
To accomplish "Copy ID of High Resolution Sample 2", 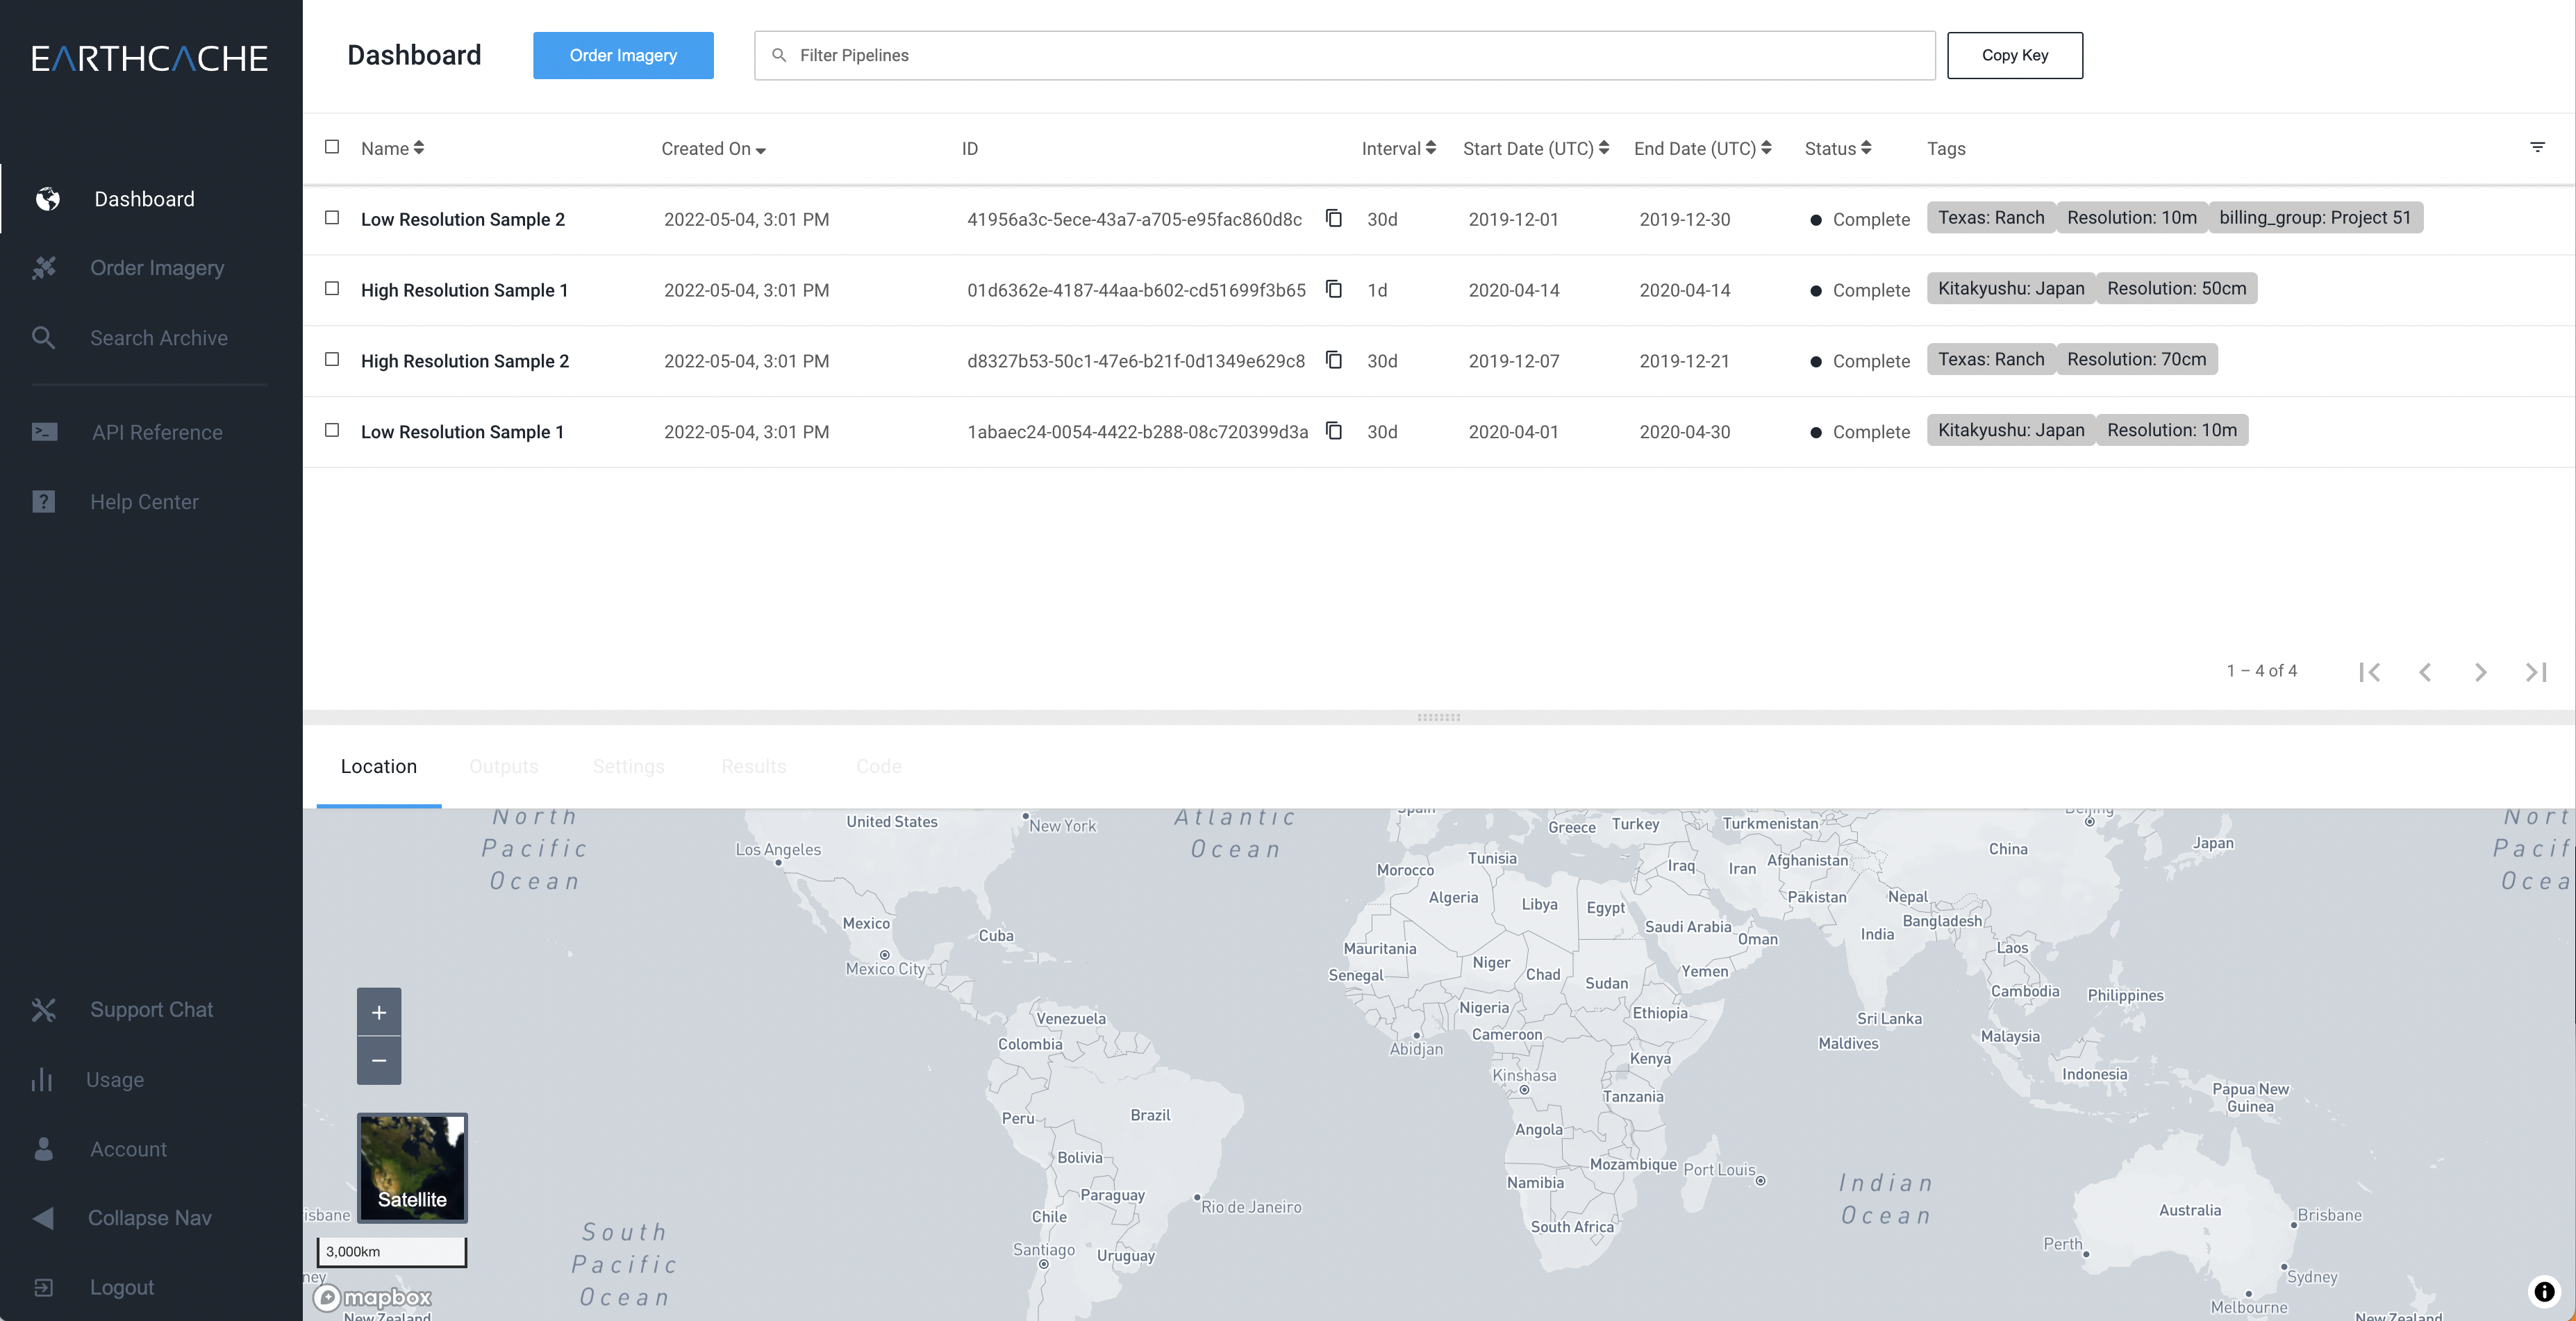I will tap(1334, 360).
